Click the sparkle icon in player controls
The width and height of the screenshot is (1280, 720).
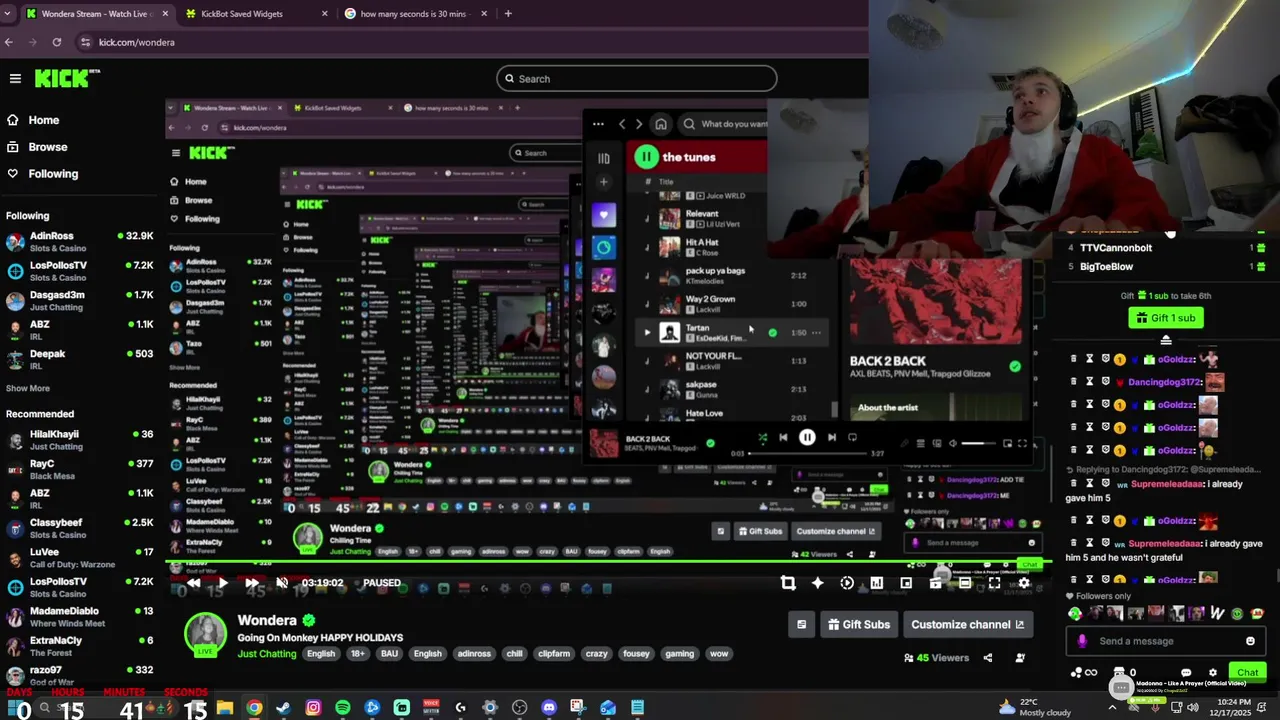coord(817,583)
